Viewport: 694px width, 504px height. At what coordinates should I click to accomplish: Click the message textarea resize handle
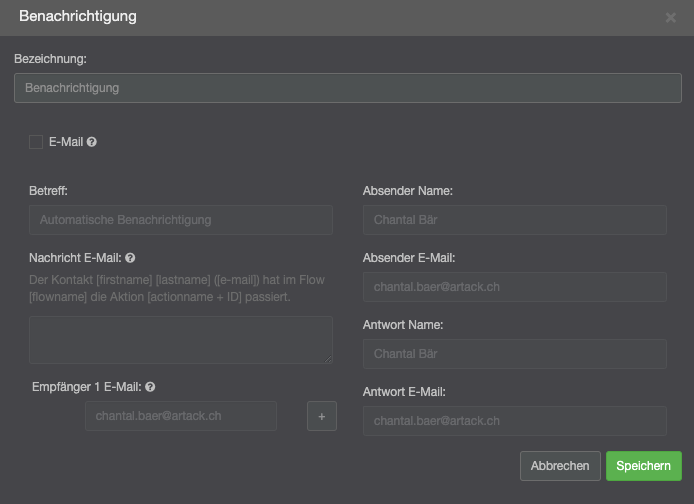tap(328, 359)
